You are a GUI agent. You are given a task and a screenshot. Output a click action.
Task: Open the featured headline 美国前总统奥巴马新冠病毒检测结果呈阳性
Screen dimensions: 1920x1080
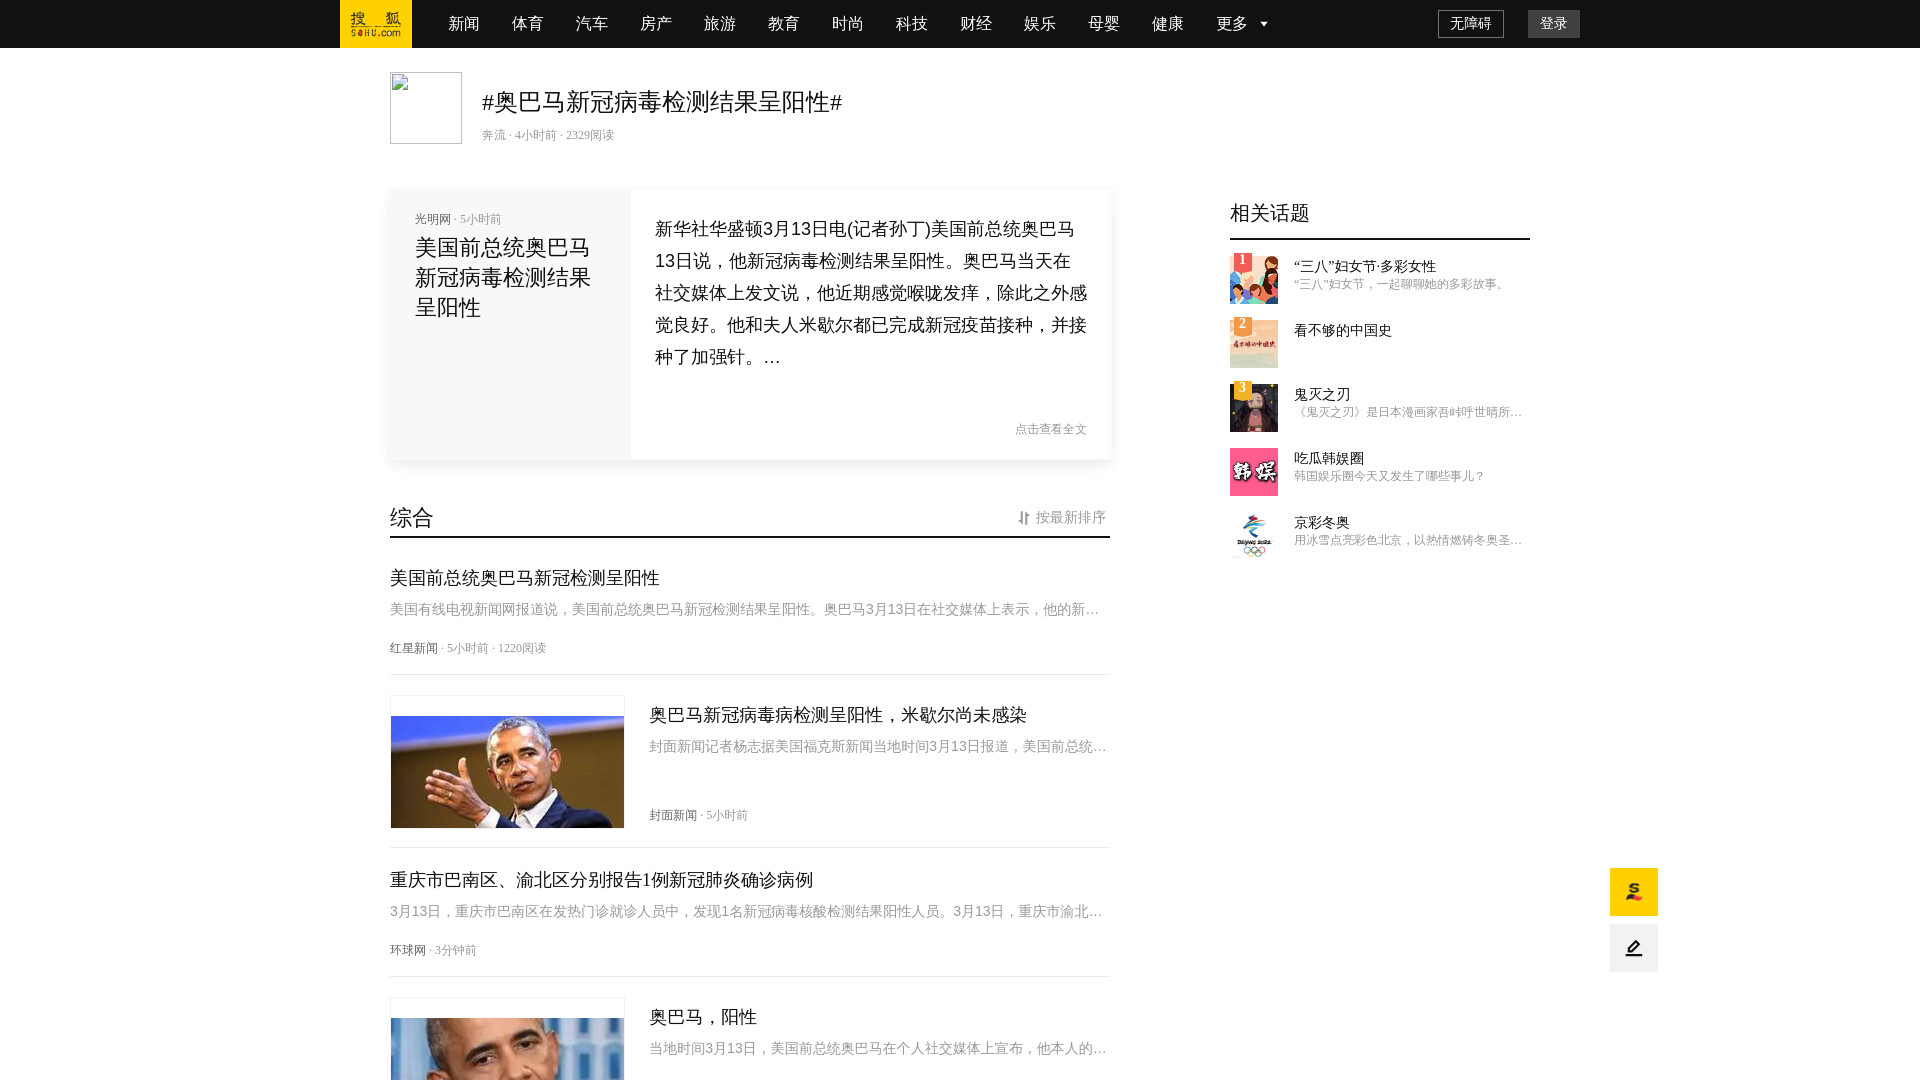[503, 278]
